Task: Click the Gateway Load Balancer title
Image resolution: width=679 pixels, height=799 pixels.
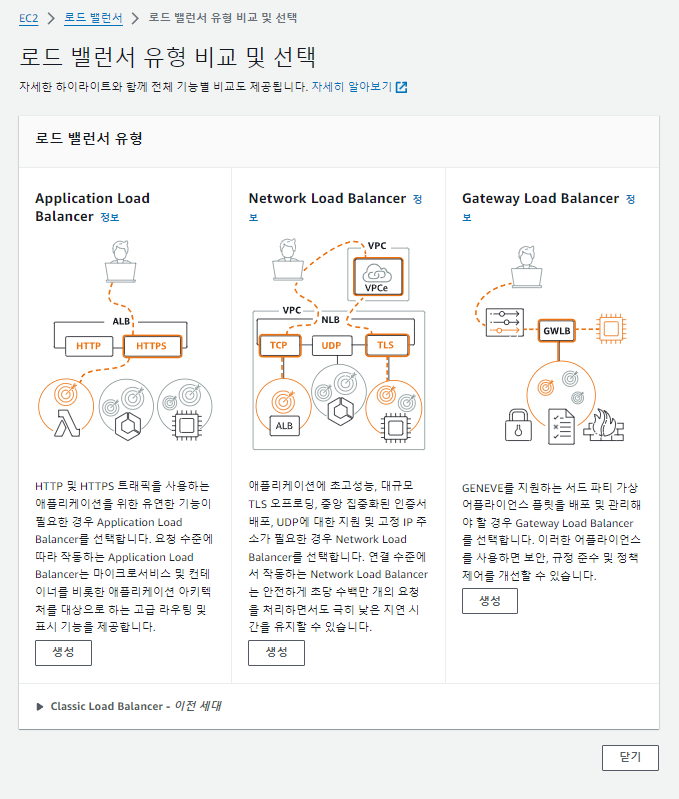Action: coord(540,198)
